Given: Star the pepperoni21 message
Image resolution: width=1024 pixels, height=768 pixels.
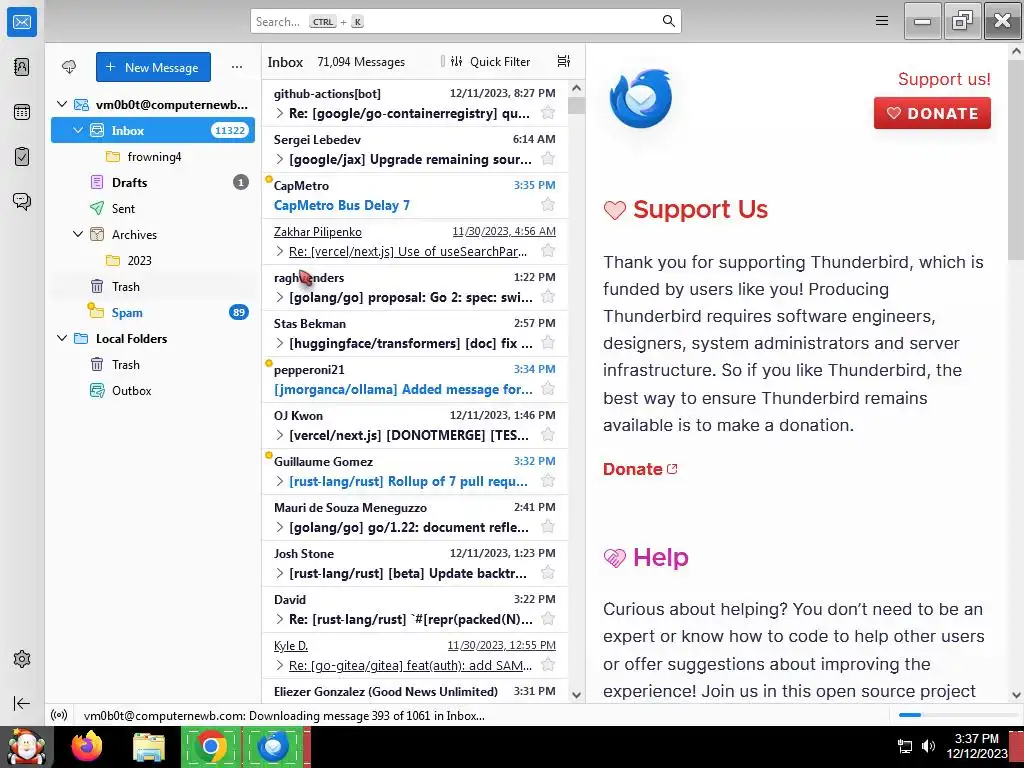Looking at the screenshot, I should [x=548, y=389].
